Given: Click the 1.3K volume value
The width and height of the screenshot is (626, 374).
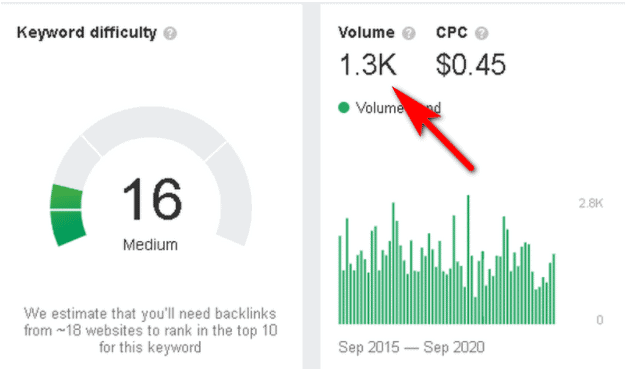Looking at the screenshot, I should point(368,65).
